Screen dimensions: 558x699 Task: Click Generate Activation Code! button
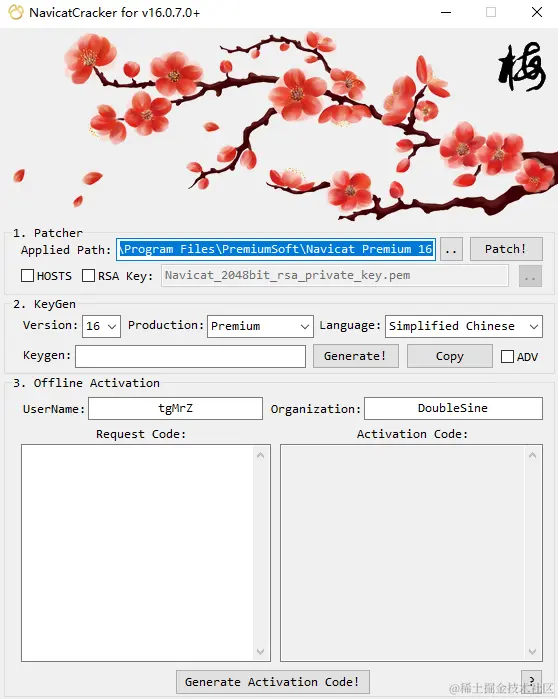(273, 682)
